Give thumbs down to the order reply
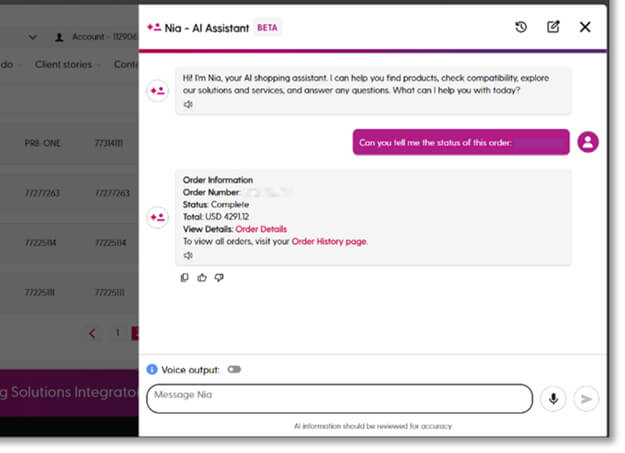 pyautogui.click(x=219, y=278)
